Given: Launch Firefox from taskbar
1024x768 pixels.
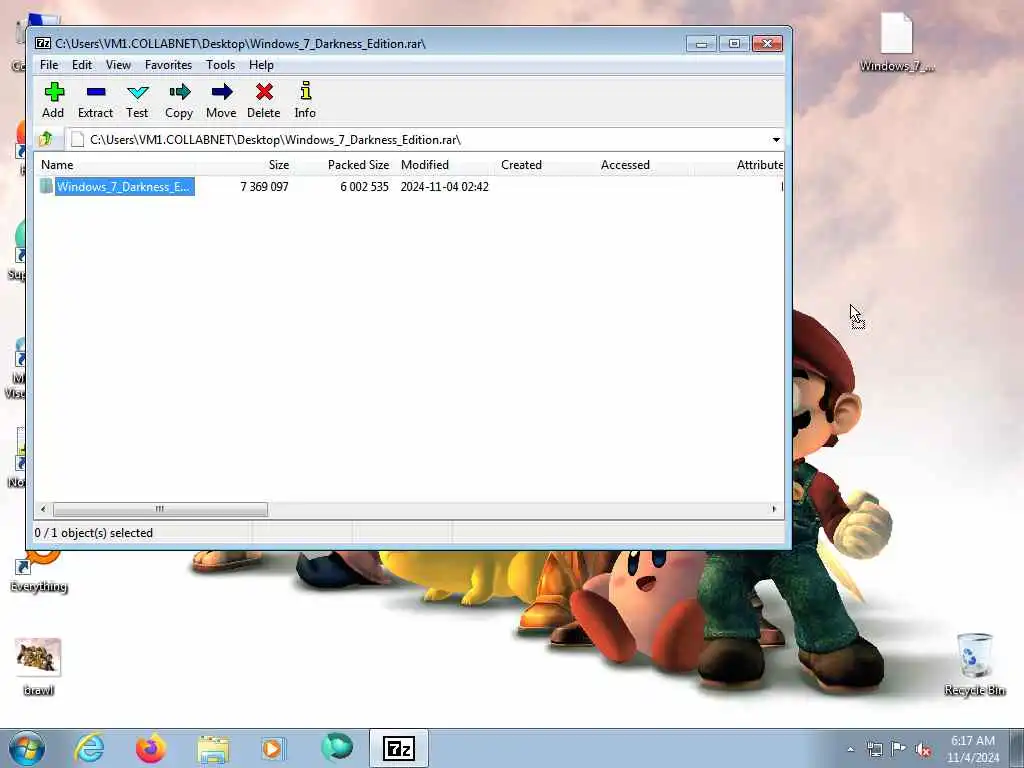Looking at the screenshot, I should (x=150, y=748).
